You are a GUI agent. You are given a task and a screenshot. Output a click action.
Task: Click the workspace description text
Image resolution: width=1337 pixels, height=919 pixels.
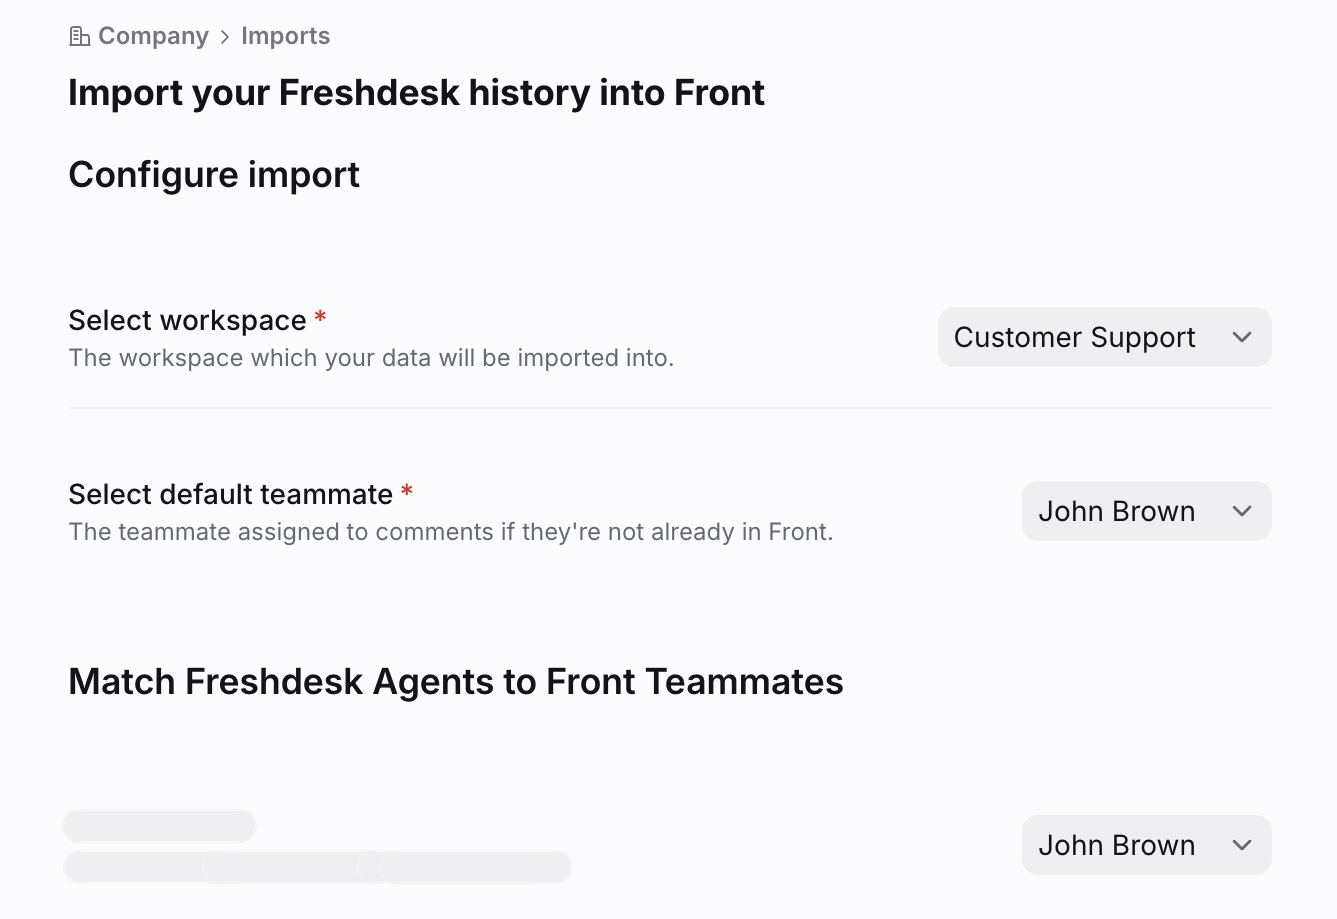[x=371, y=358]
